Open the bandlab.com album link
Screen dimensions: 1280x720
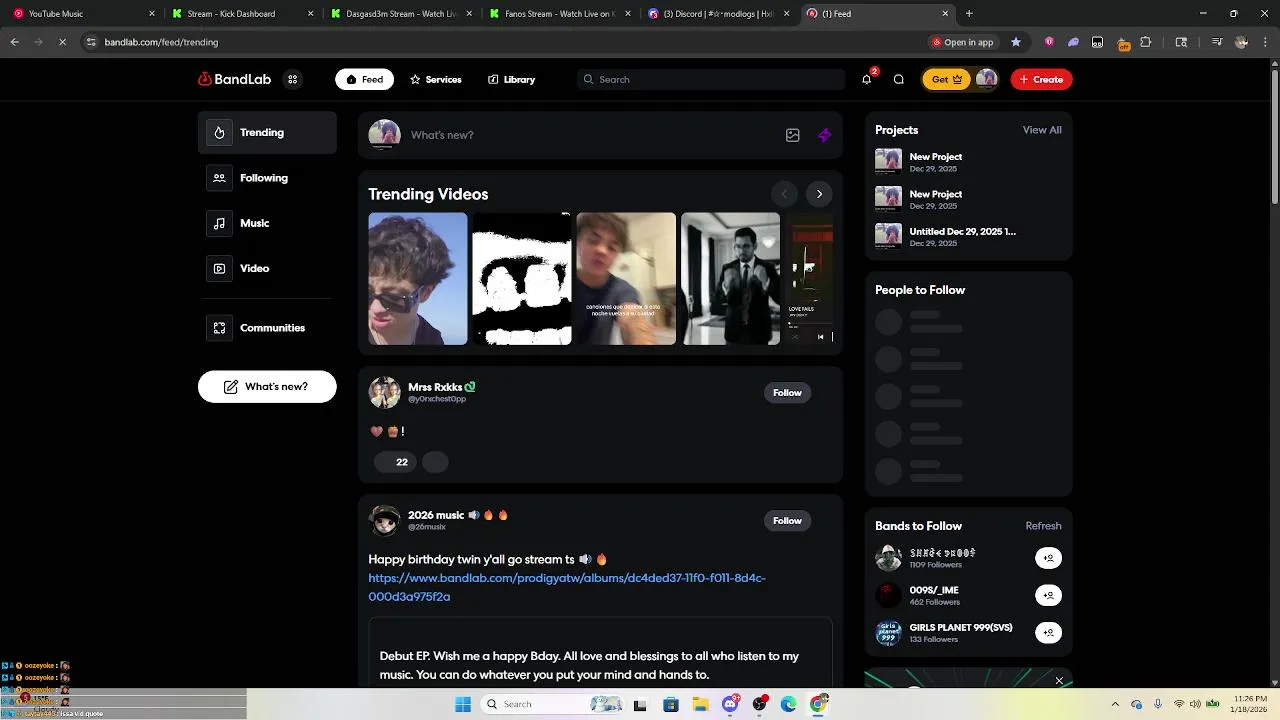click(x=567, y=587)
